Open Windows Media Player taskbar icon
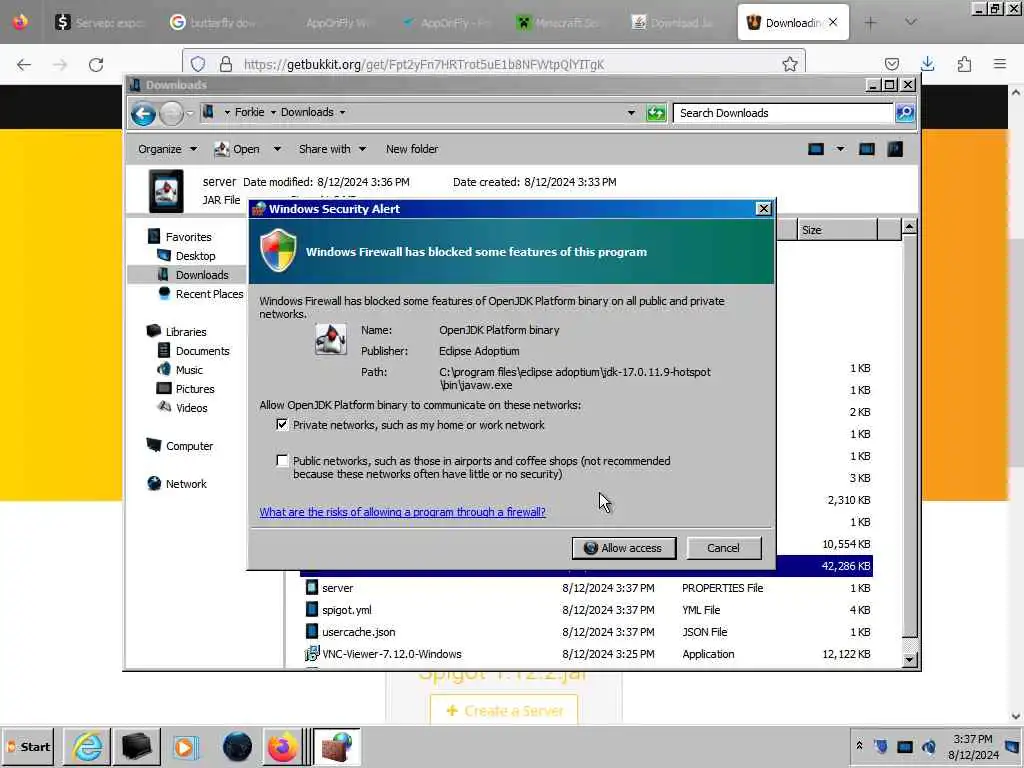 click(x=185, y=746)
